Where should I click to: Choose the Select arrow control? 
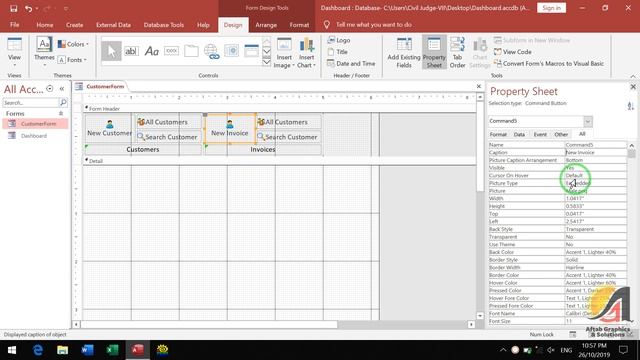point(111,51)
